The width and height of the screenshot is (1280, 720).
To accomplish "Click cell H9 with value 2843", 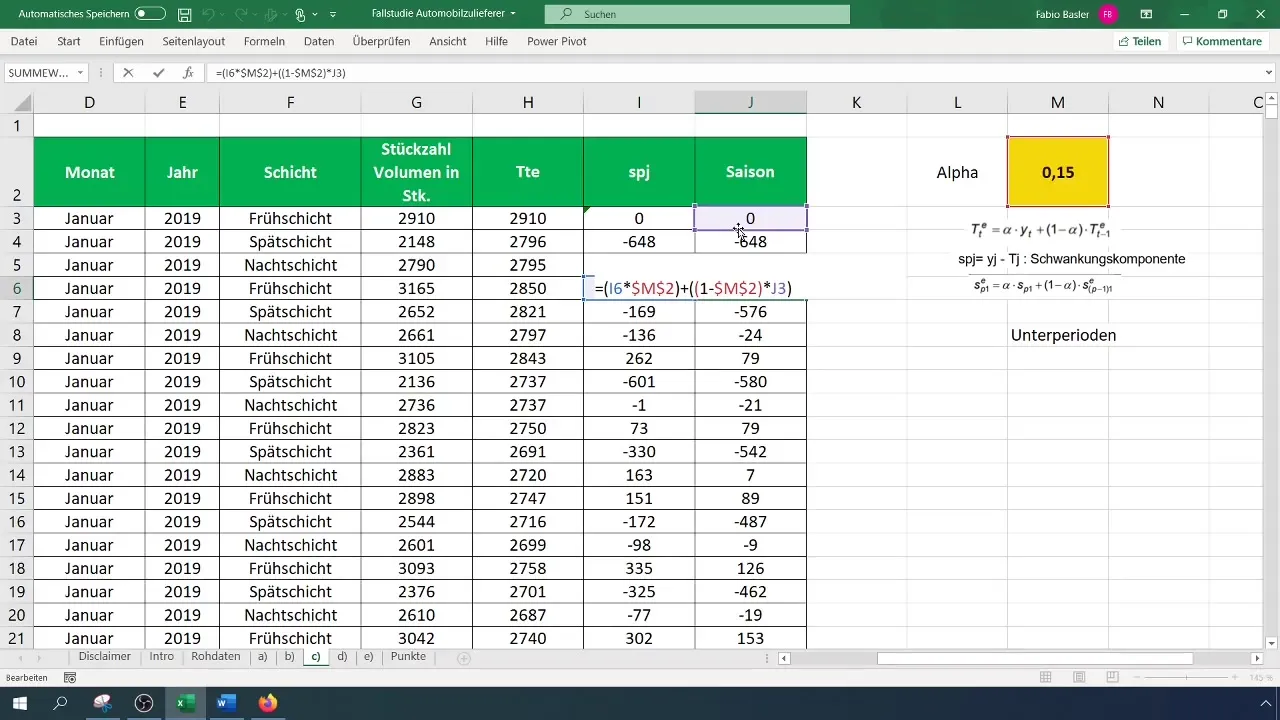I will point(527,359).
